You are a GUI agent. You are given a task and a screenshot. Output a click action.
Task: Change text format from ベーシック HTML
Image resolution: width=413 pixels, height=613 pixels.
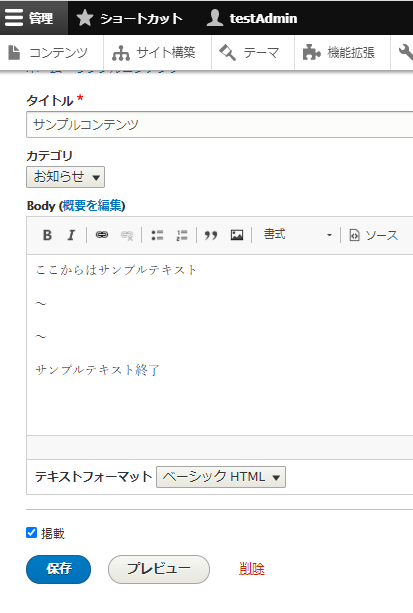point(221,477)
